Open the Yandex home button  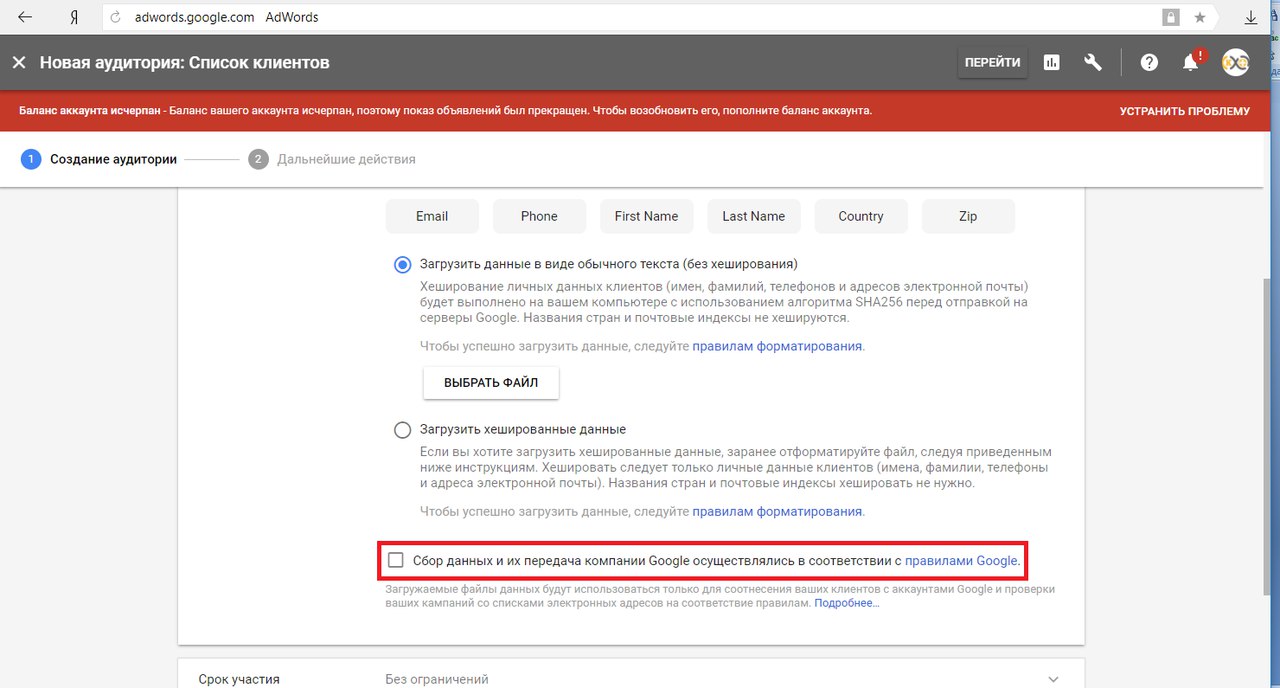pos(76,17)
